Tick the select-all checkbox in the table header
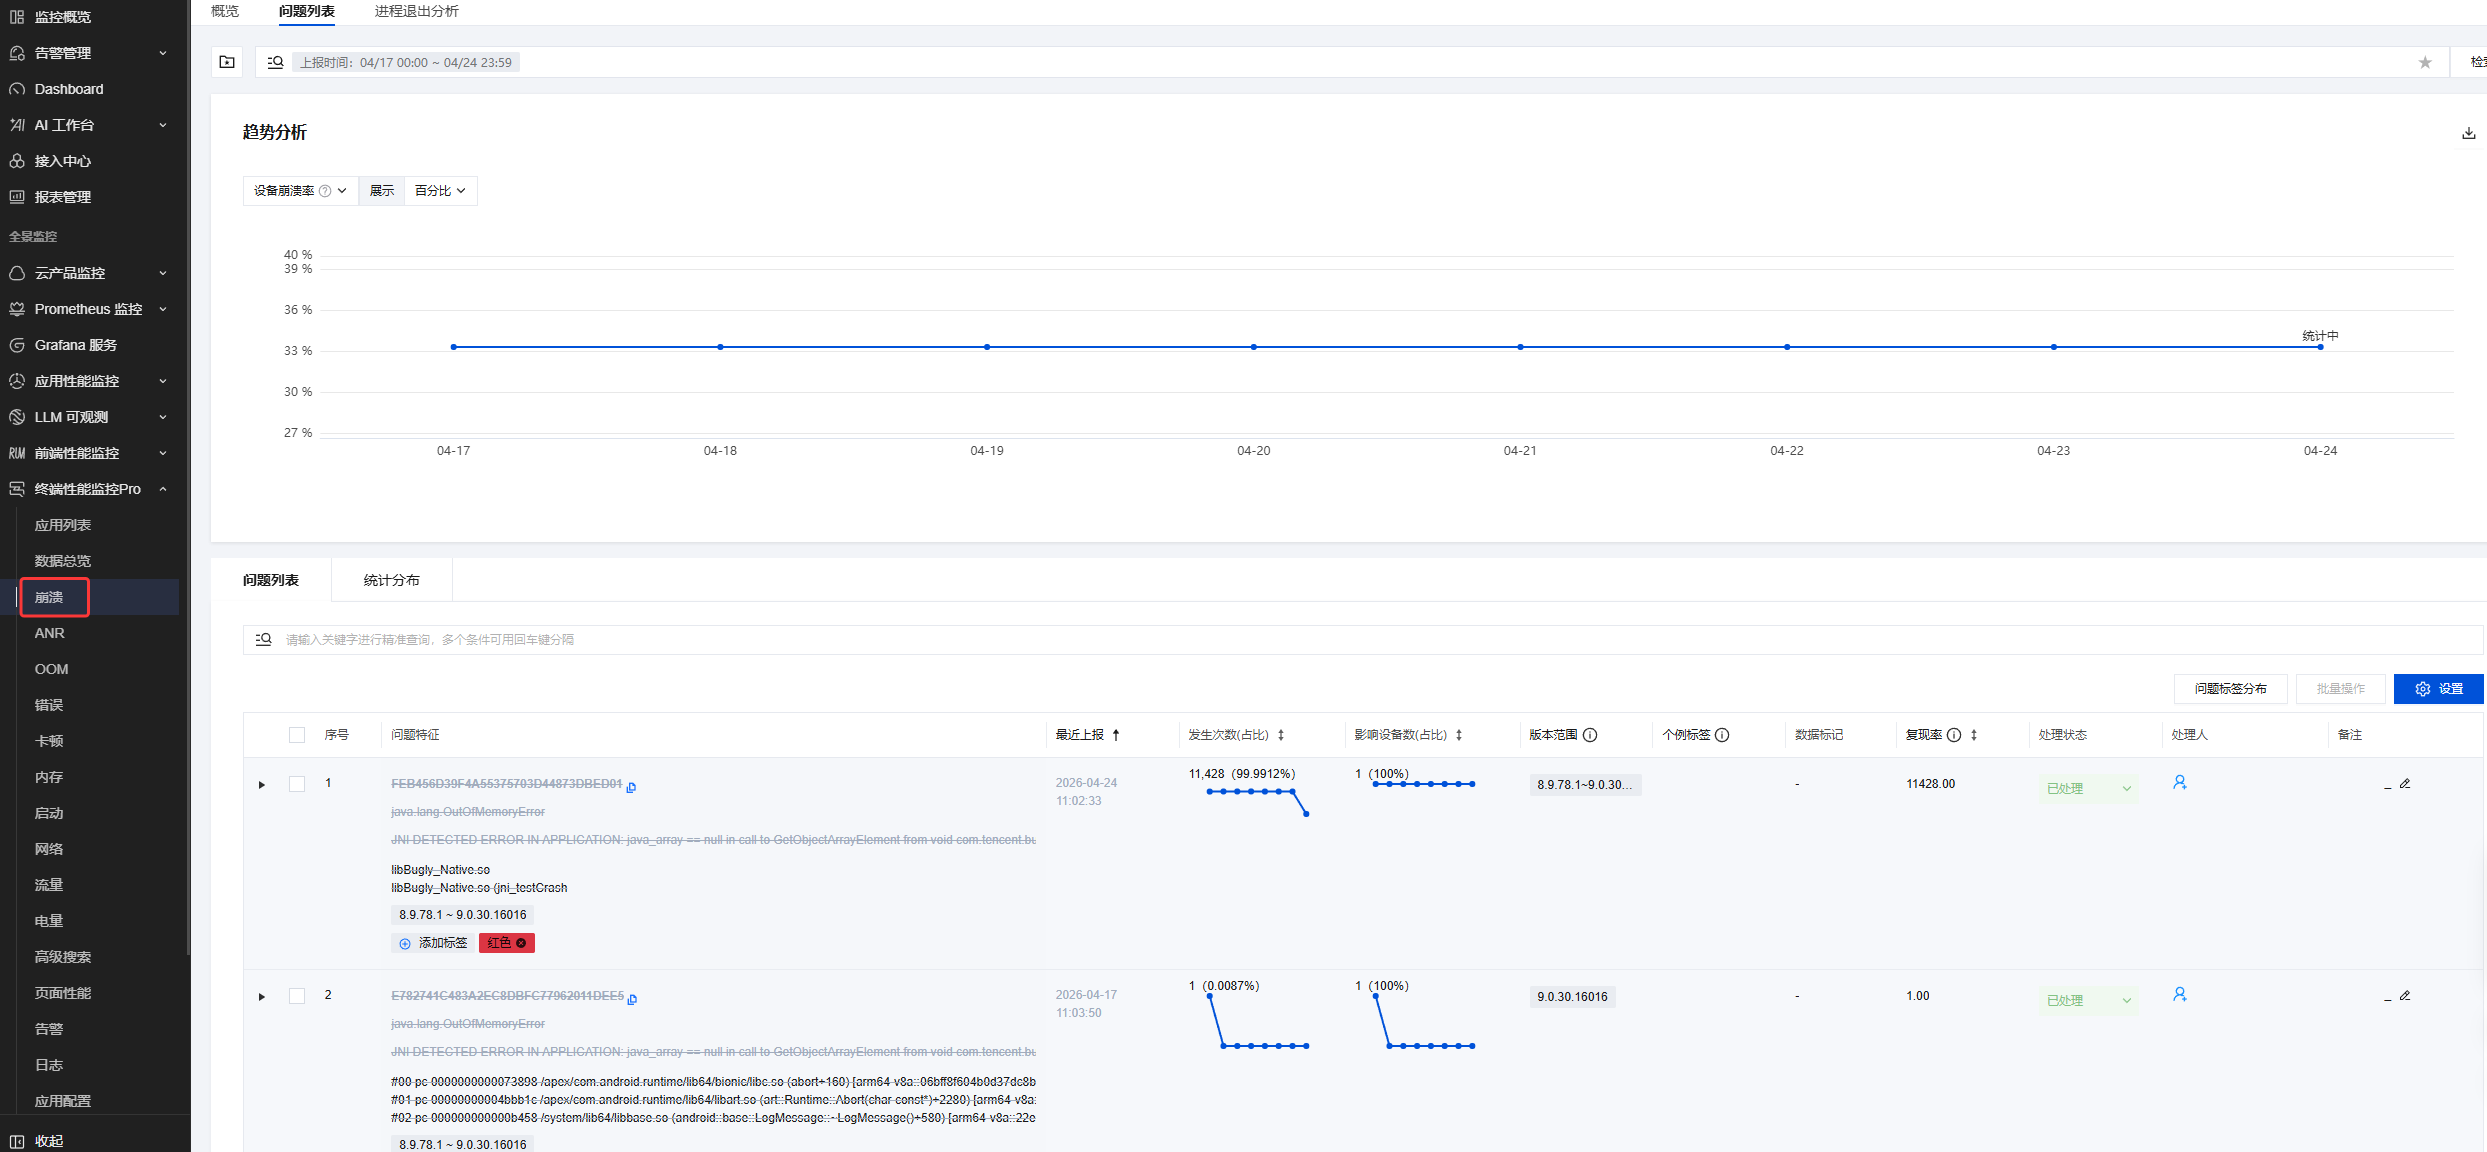The height and width of the screenshot is (1152, 2487). point(297,735)
